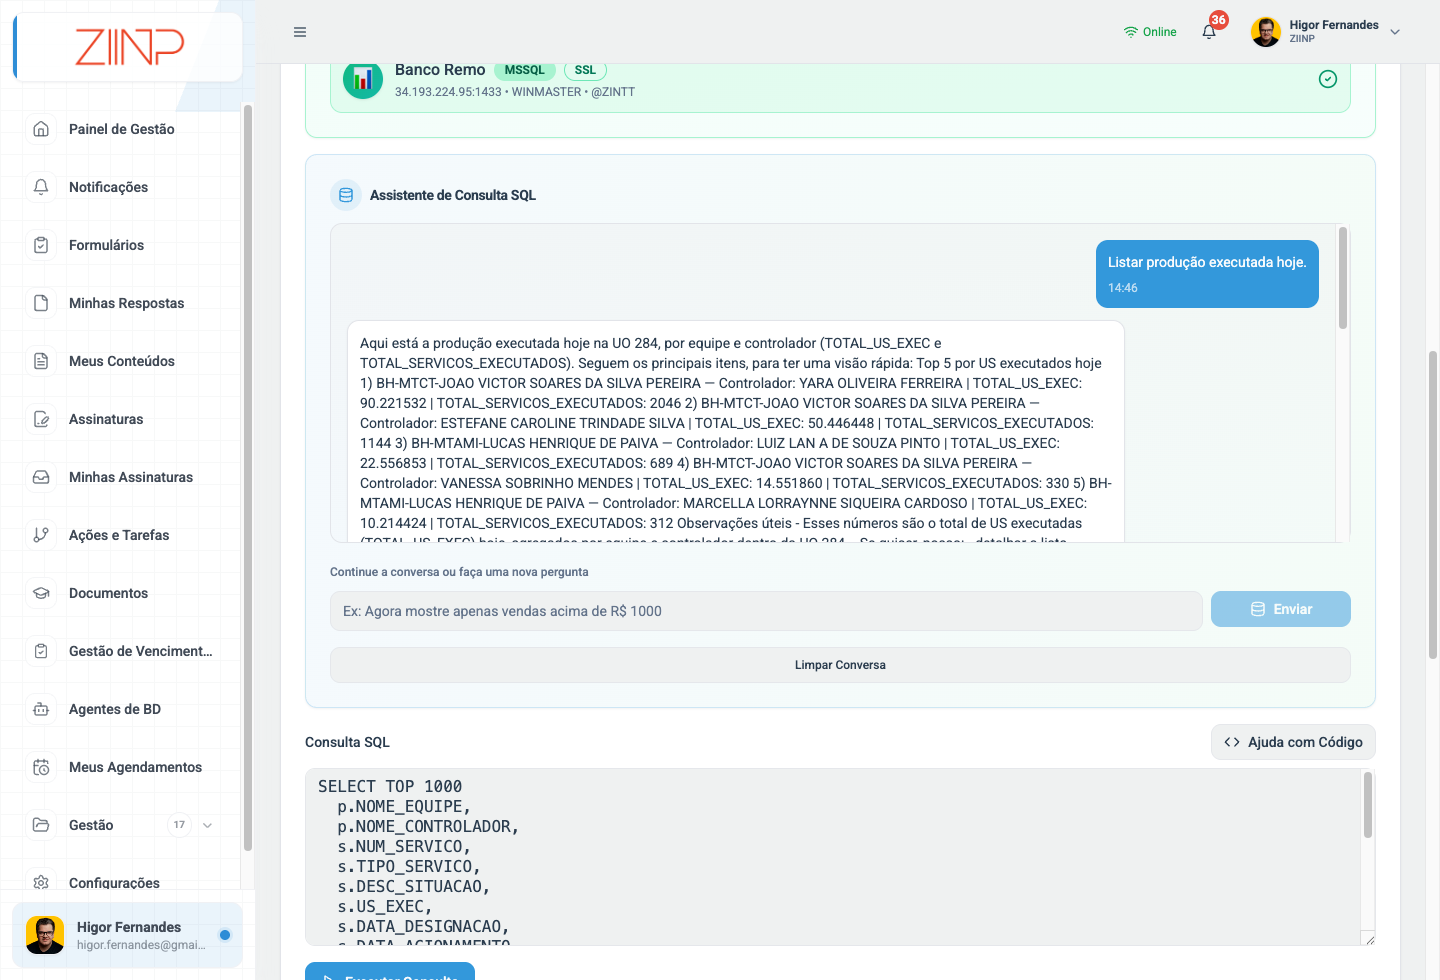Screen dimensions: 1440x980
Task: Click into the SQL query editor
Action: tap(833, 857)
